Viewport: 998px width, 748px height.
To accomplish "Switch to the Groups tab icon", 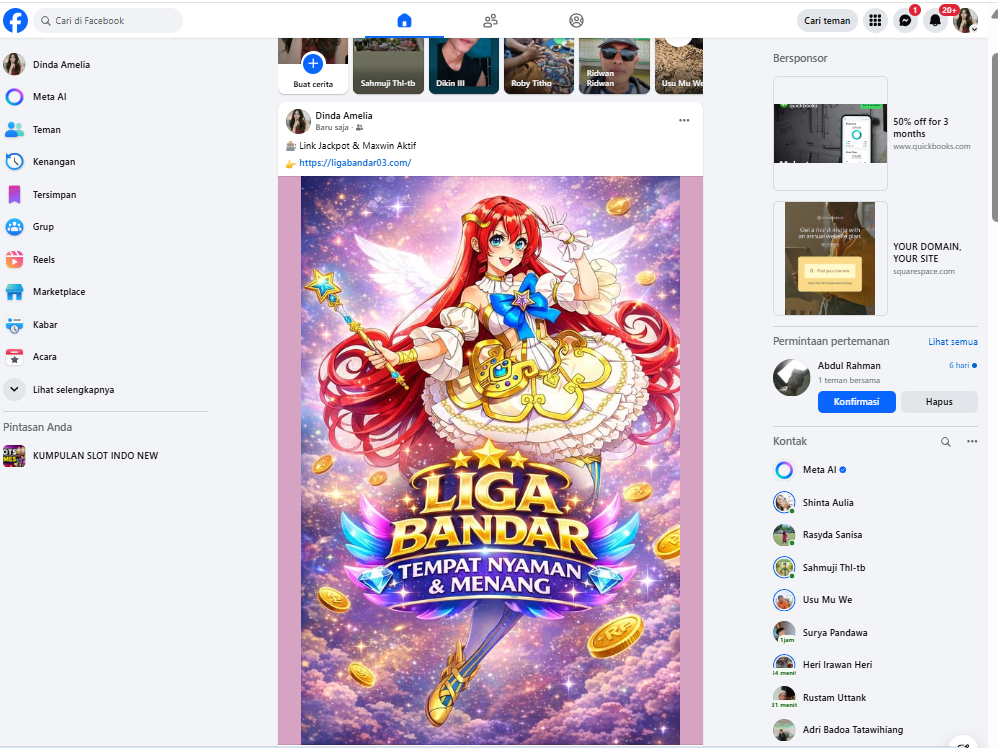I will tap(576, 21).
